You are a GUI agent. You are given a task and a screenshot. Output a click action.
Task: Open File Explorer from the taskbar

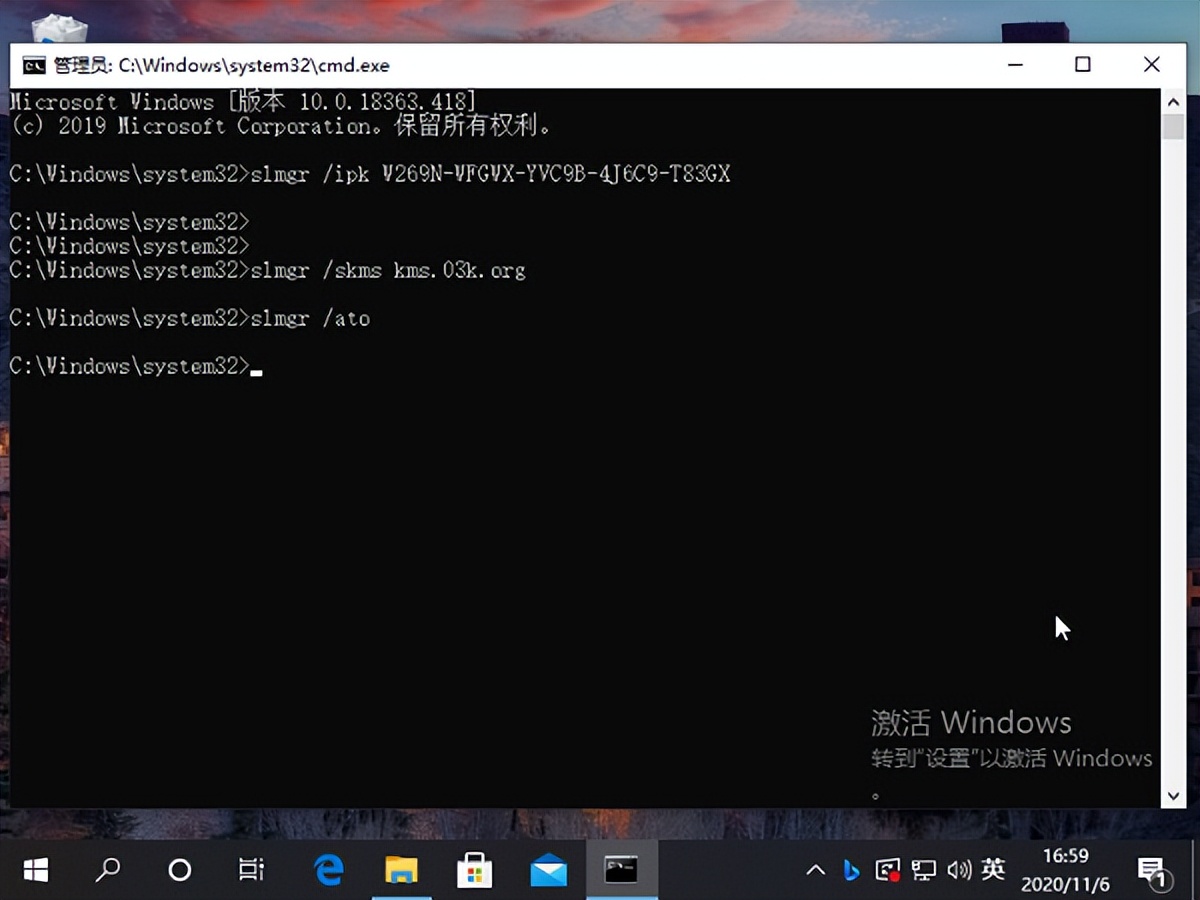tap(402, 870)
